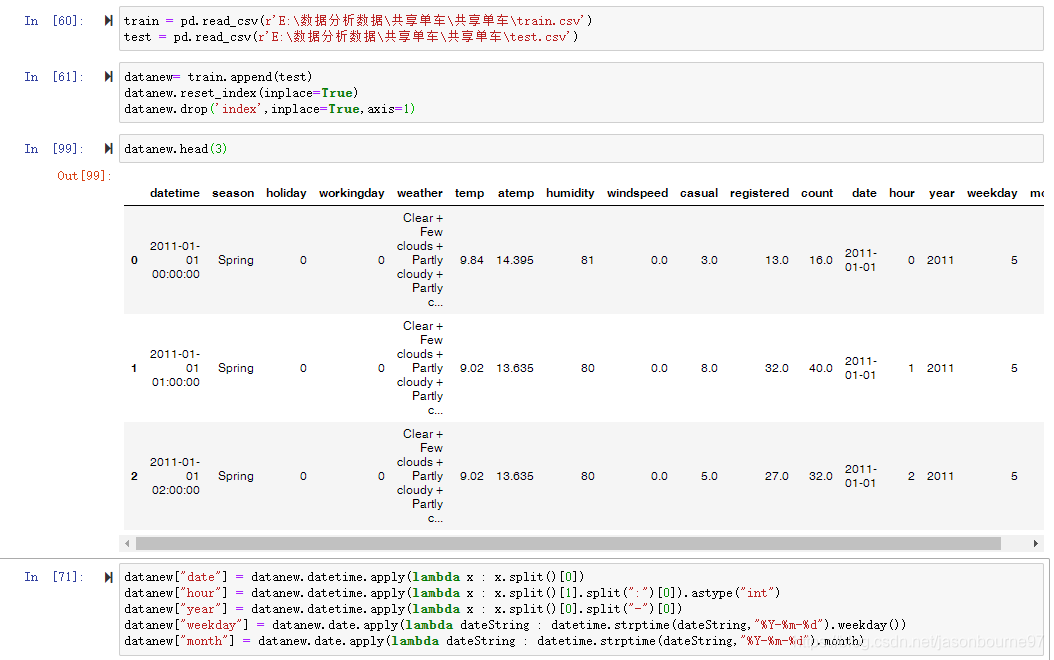Click the count value 16.0

[821, 260]
